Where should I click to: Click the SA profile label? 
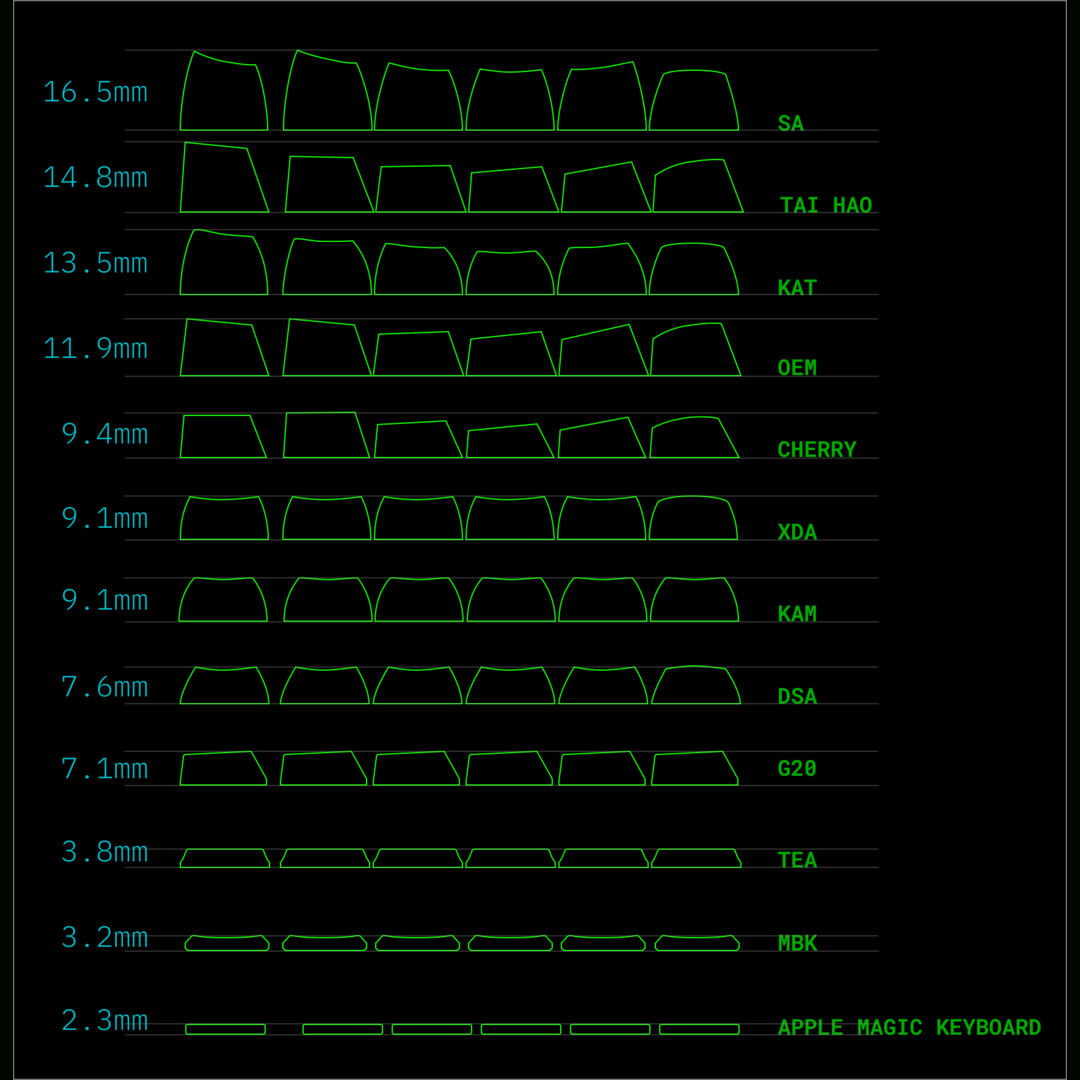point(790,124)
